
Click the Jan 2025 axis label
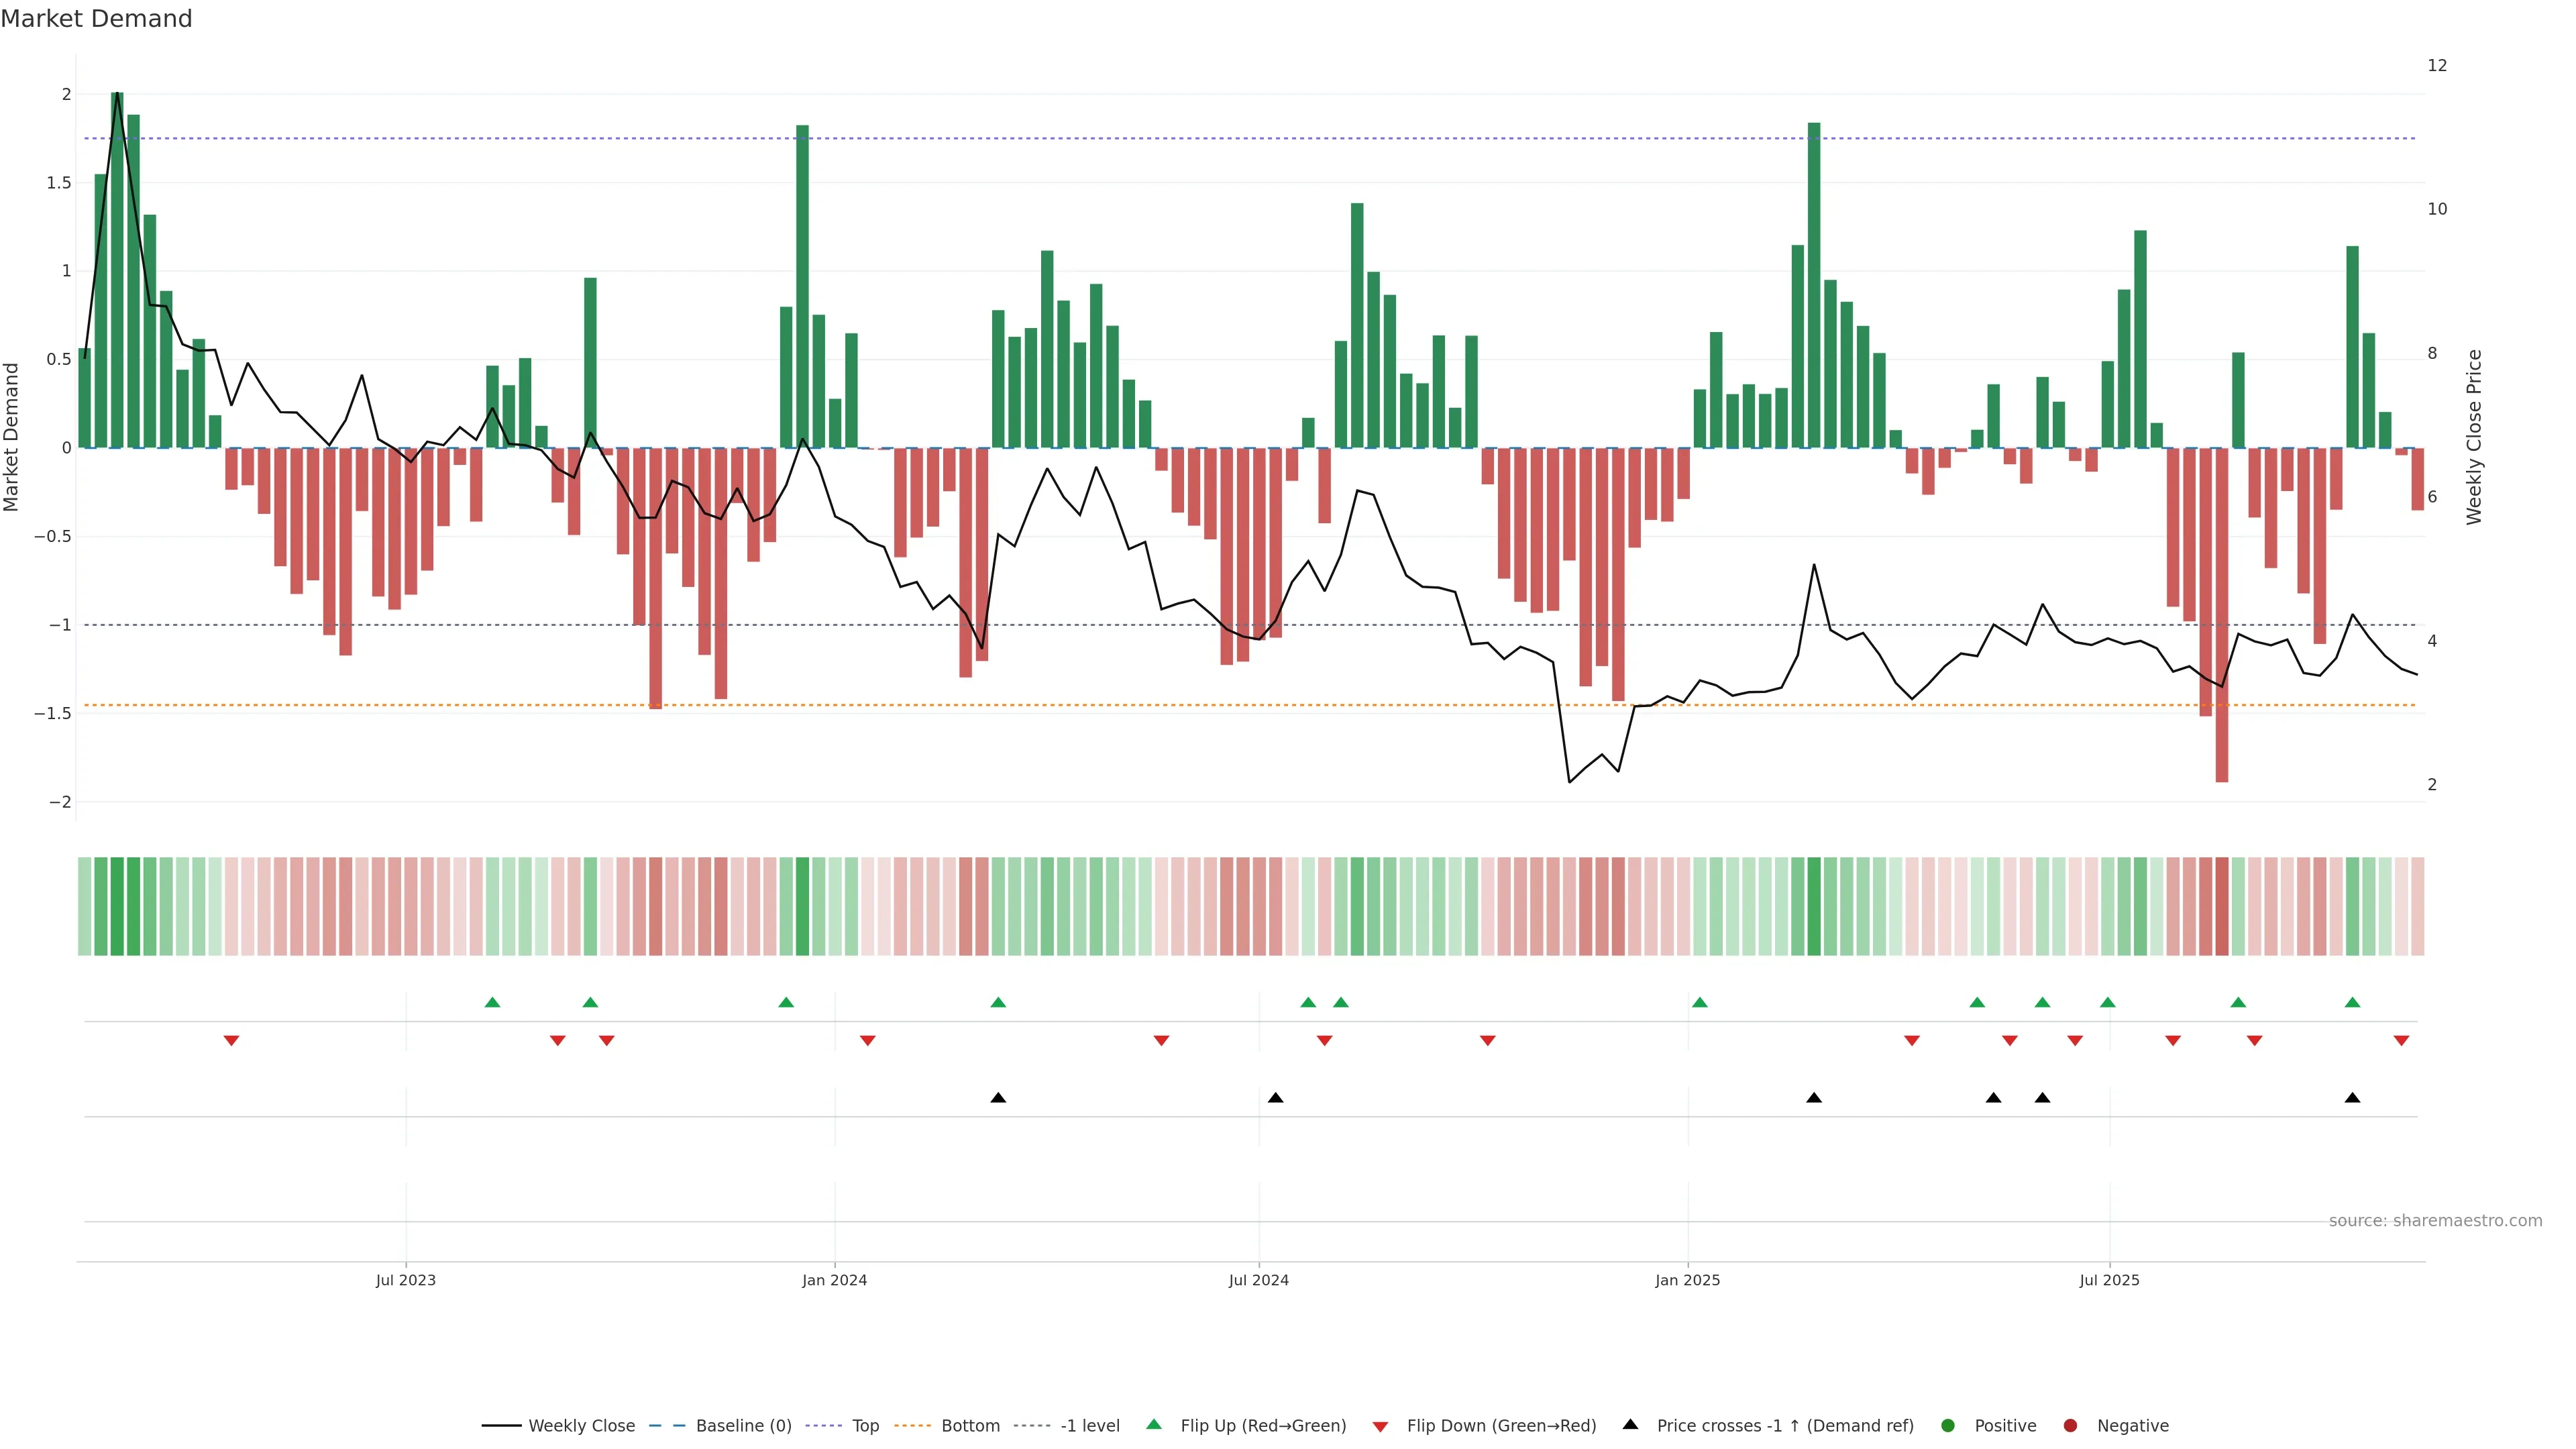pyautogui.click(x=1687, y=1280)
